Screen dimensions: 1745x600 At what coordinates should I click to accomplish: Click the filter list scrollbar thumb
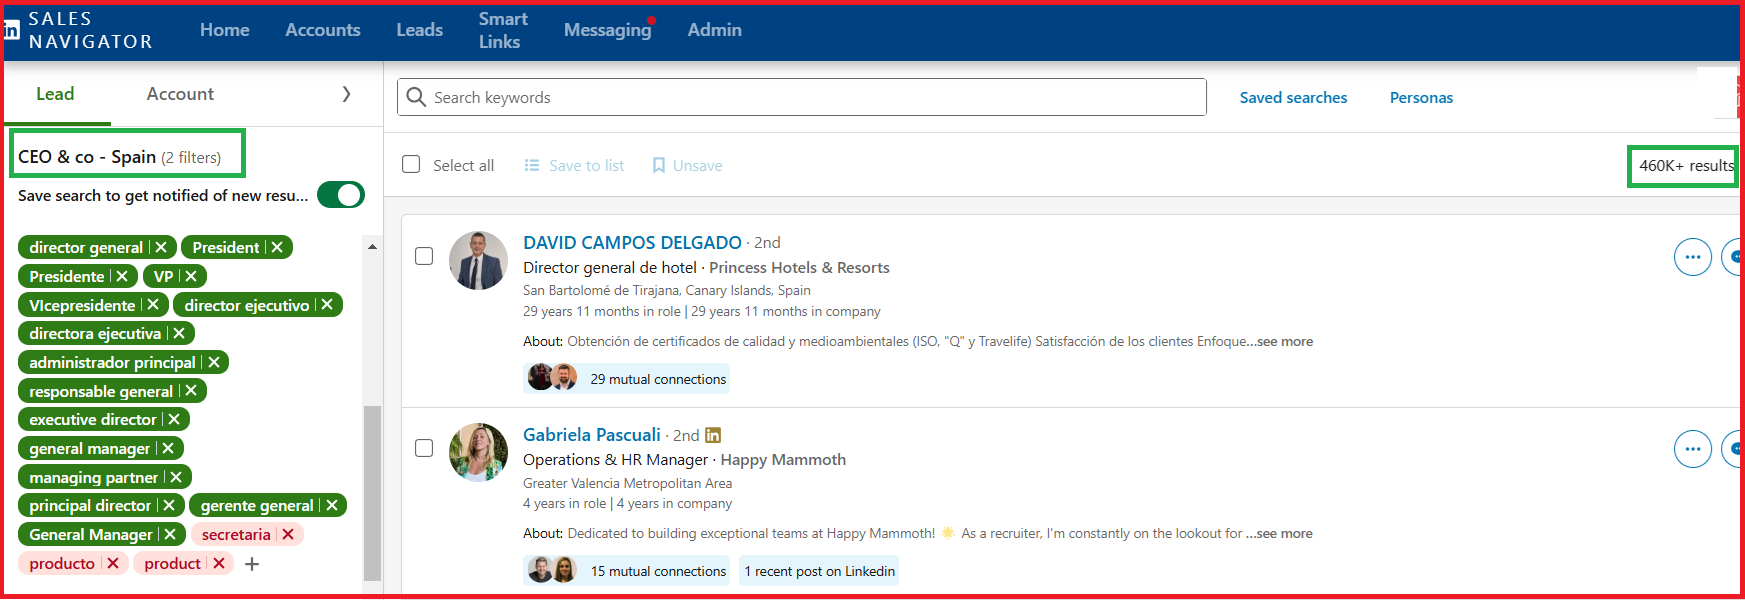(372, 493)
